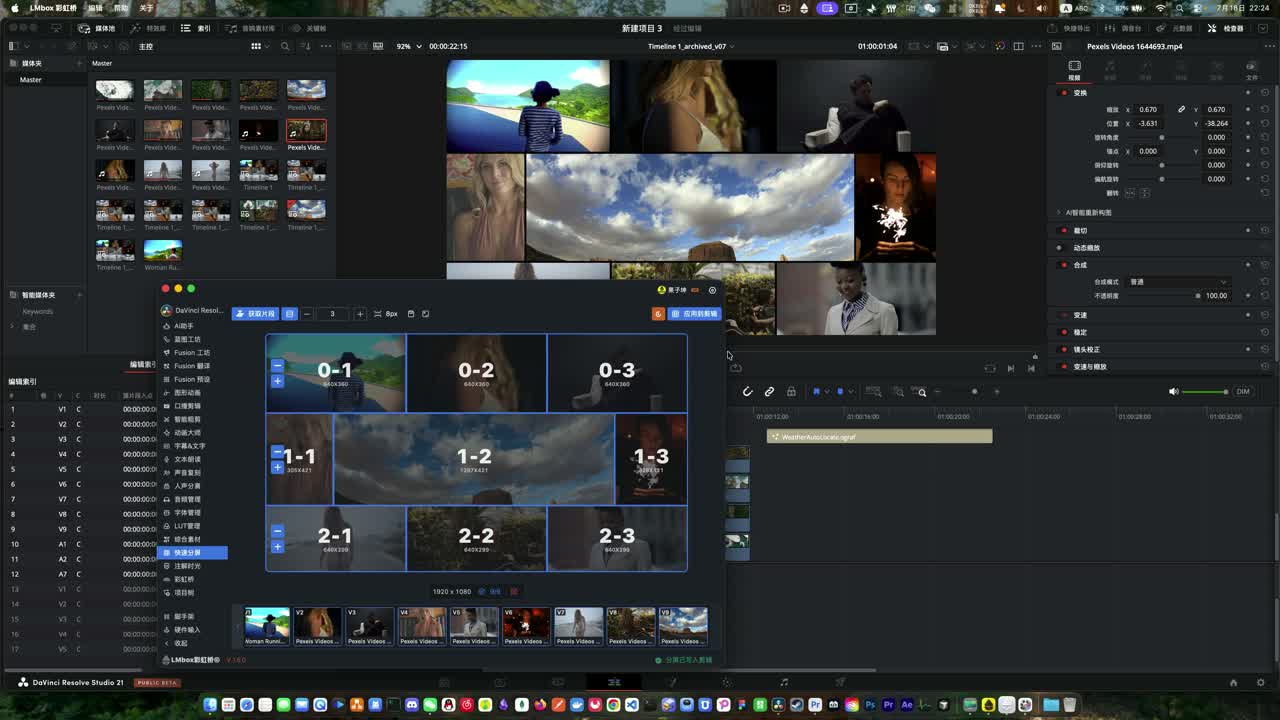1280x720 pixels.
Task: Toggle the 变速与缩放 retime and scaling switch
Action: click(x=1064, y=367)
